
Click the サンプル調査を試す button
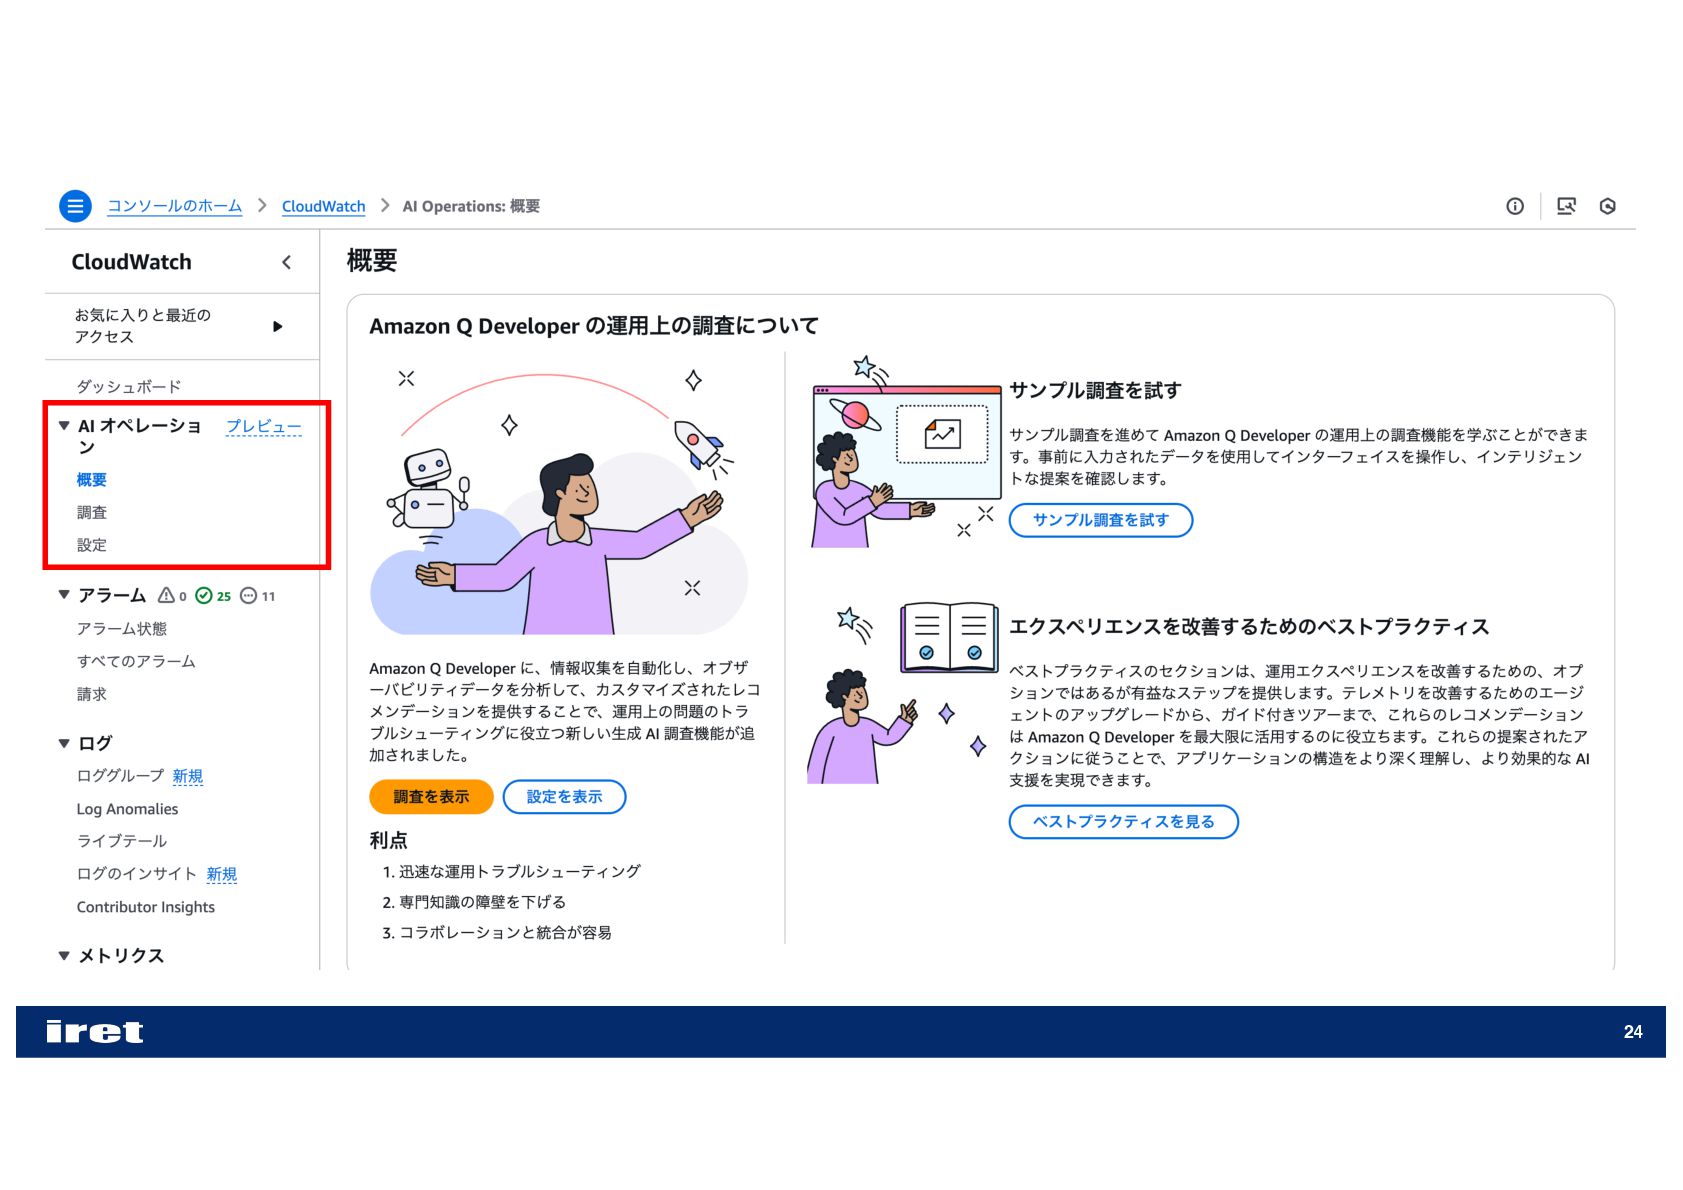1101,520
